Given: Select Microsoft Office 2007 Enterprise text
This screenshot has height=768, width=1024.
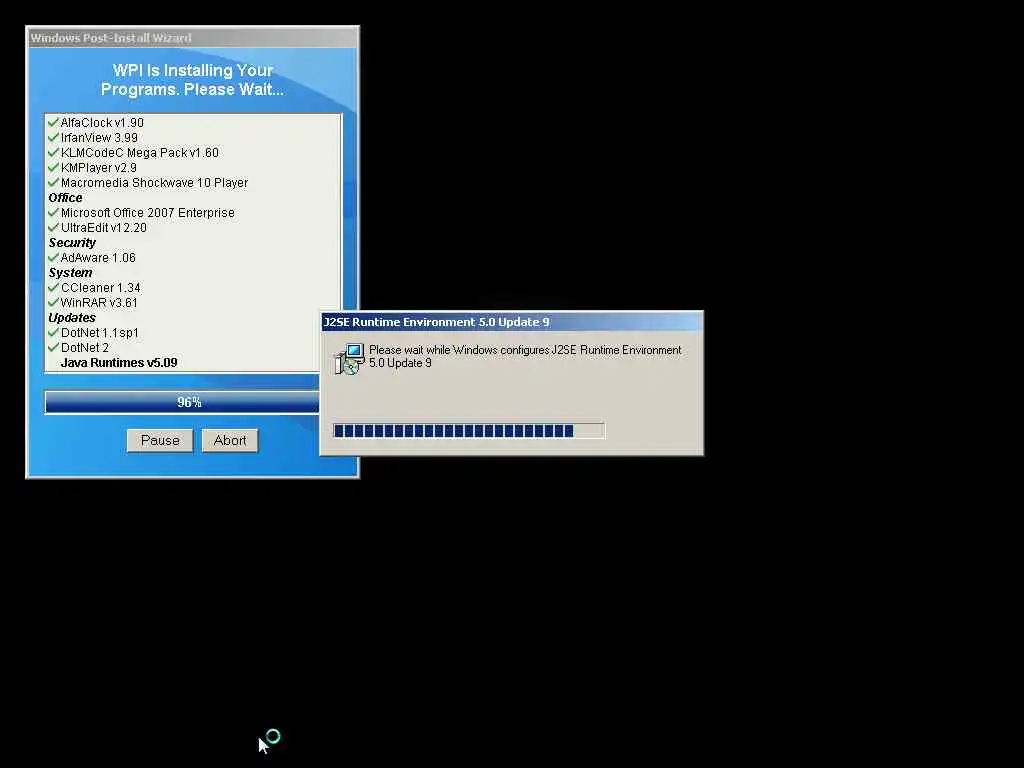Looking at the screenshot, I should click(148, 213).
